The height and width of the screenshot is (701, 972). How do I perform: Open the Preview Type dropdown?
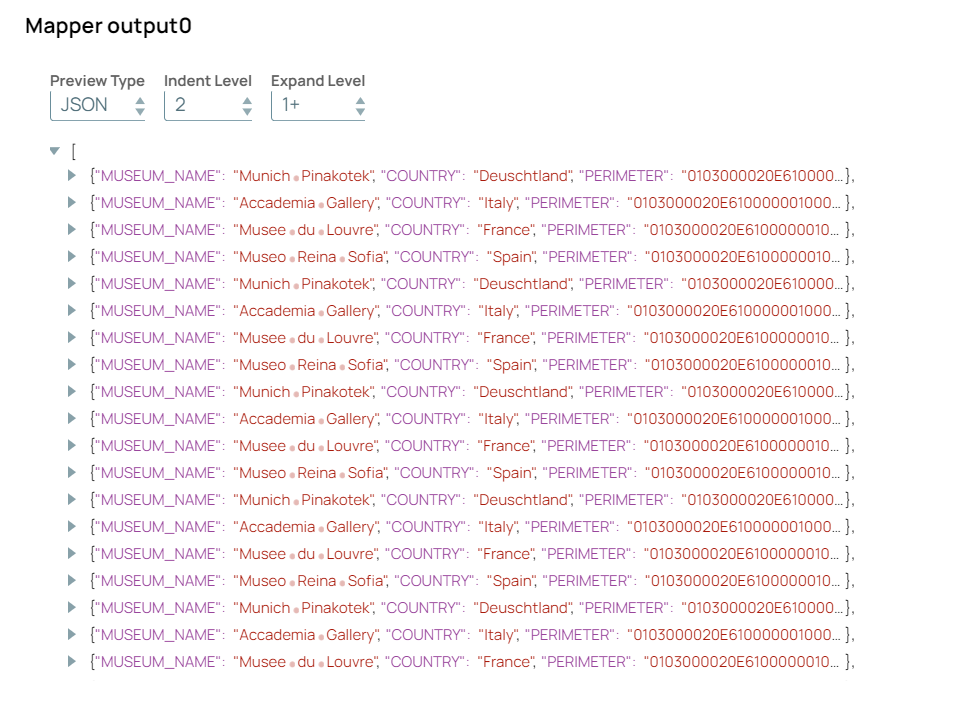coord(97,104)
